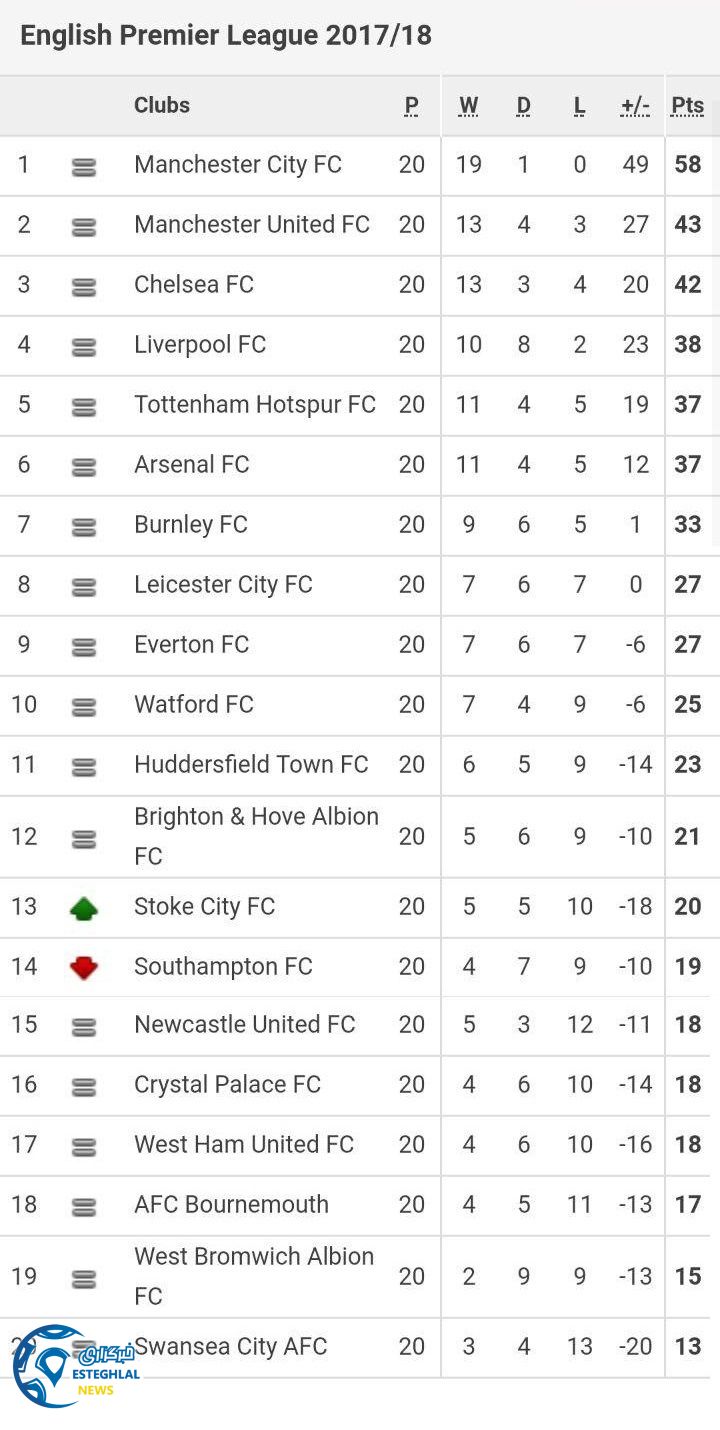
Task: Click the +/- goal difference header
Action: (635, 106)
